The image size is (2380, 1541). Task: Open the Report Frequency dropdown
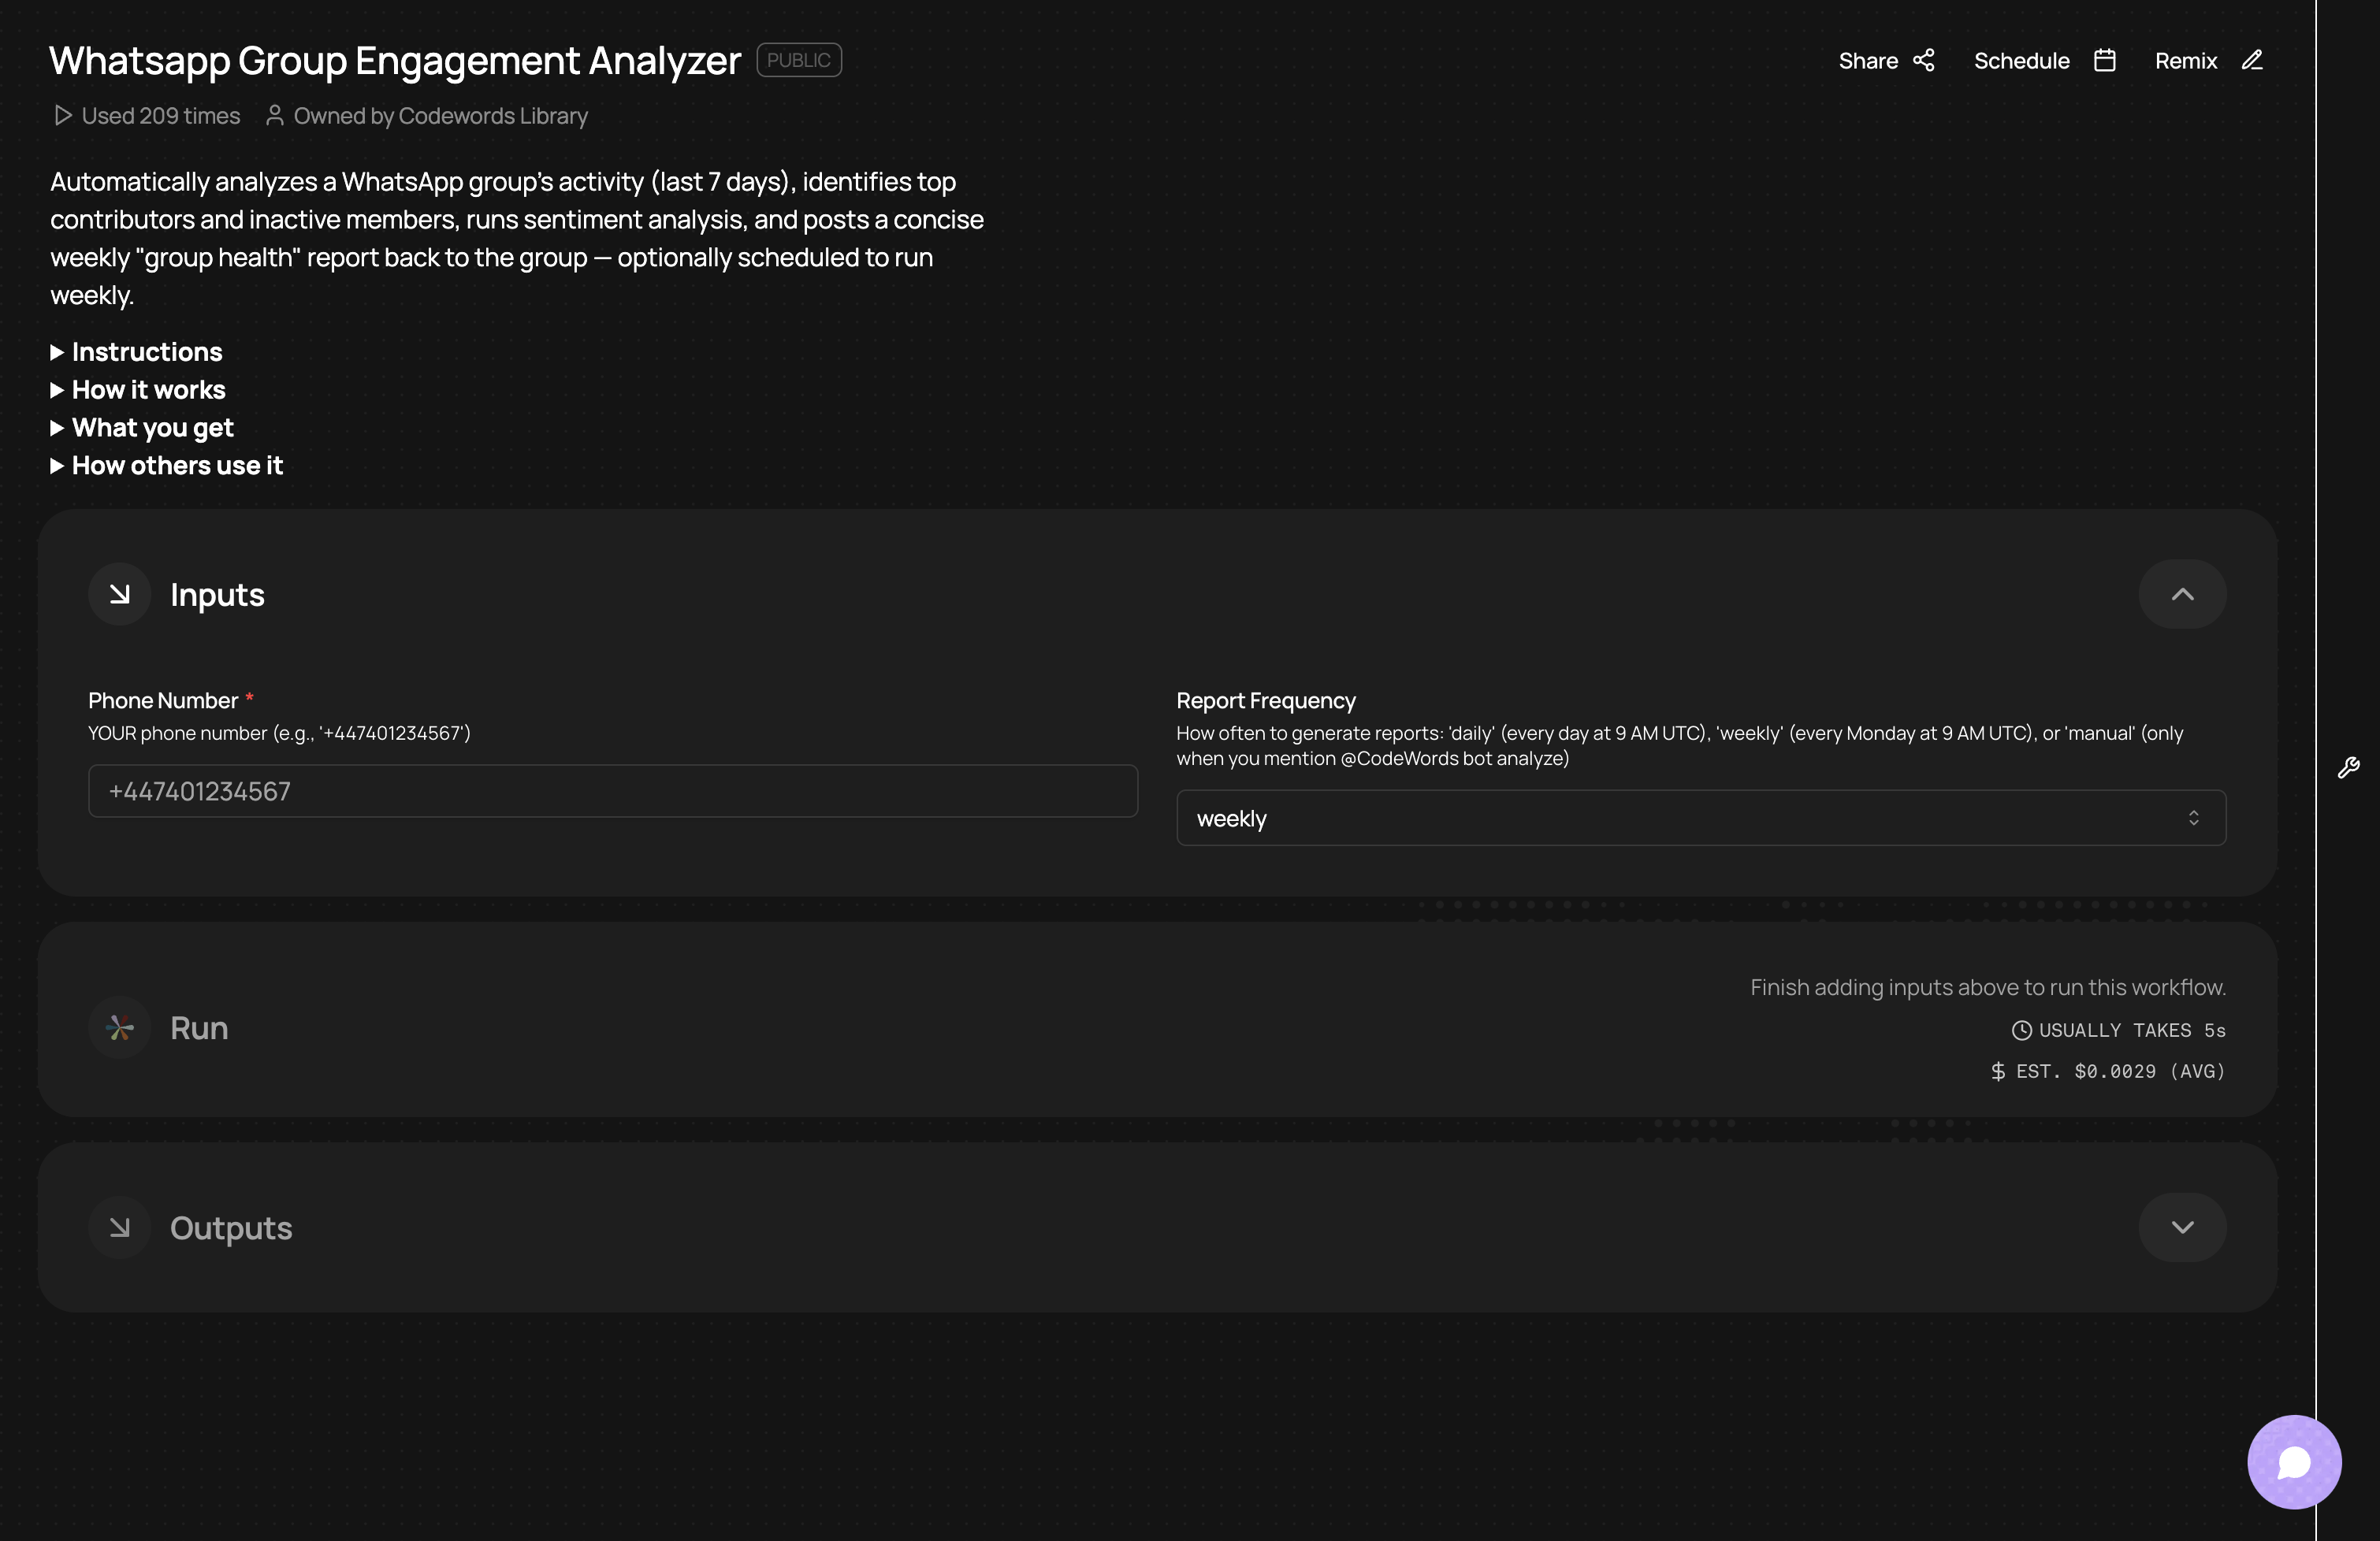pos(1701,818)
